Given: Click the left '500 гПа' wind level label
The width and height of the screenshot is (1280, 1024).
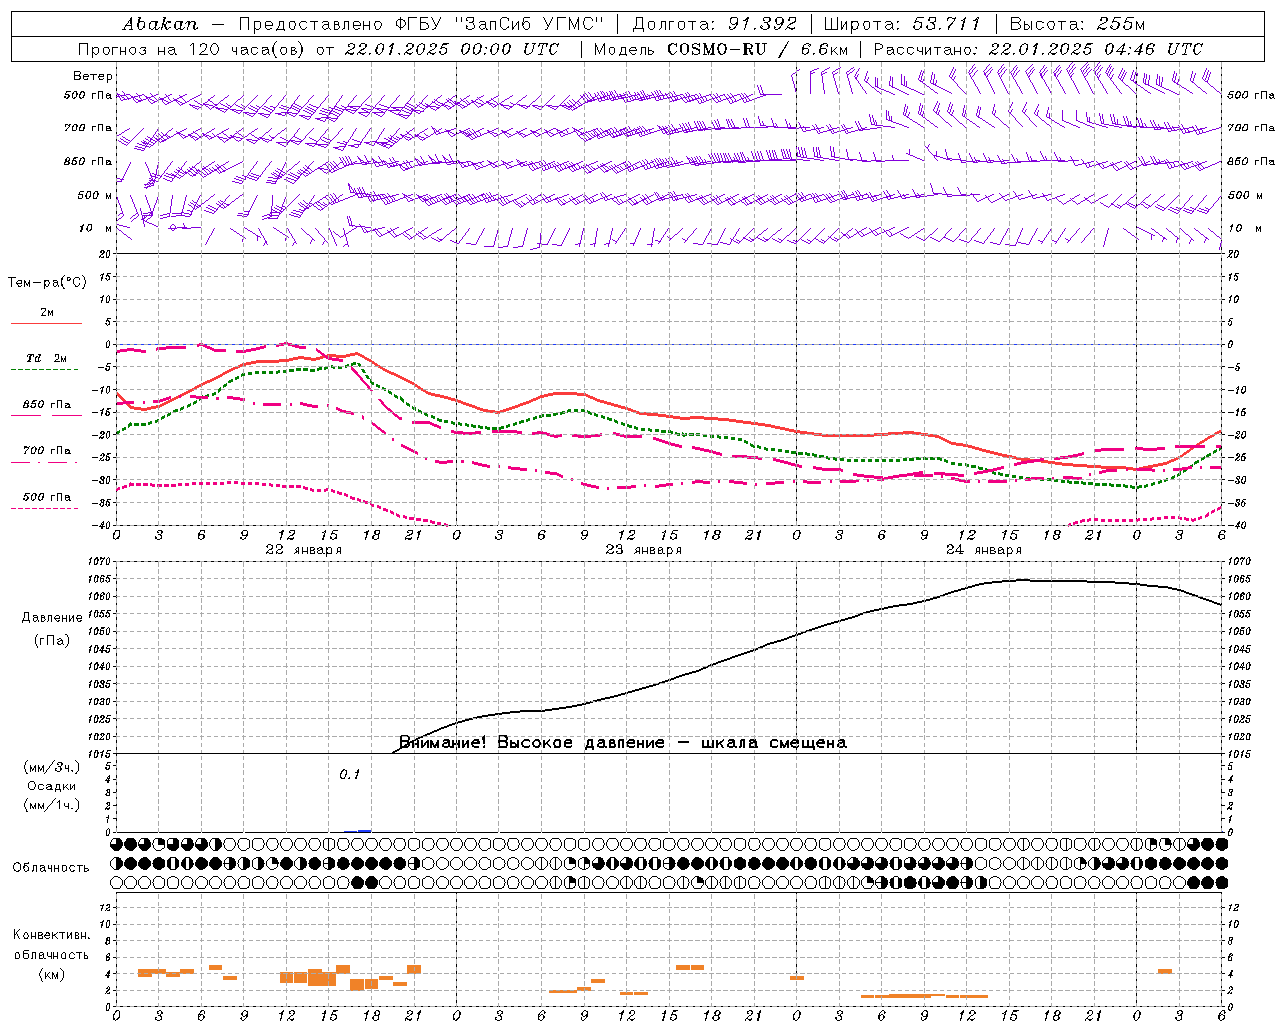Looking at the screenshot, I should [88, 95].
